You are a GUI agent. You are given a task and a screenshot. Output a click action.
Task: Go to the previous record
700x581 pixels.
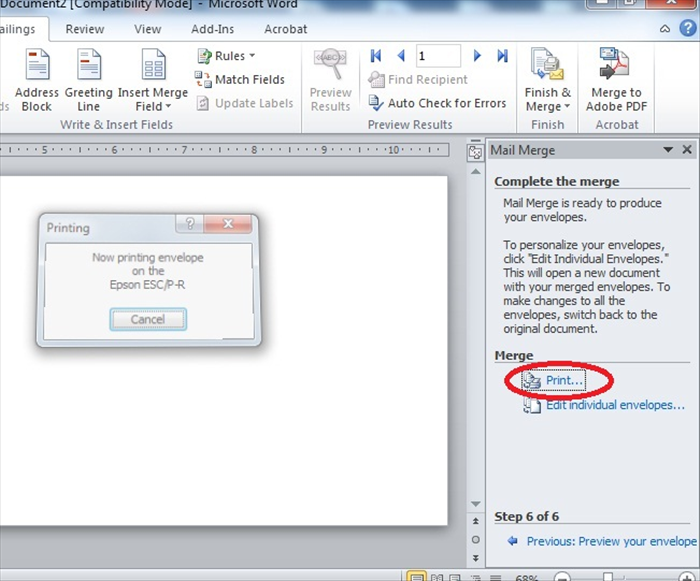[x=400, y=56]
